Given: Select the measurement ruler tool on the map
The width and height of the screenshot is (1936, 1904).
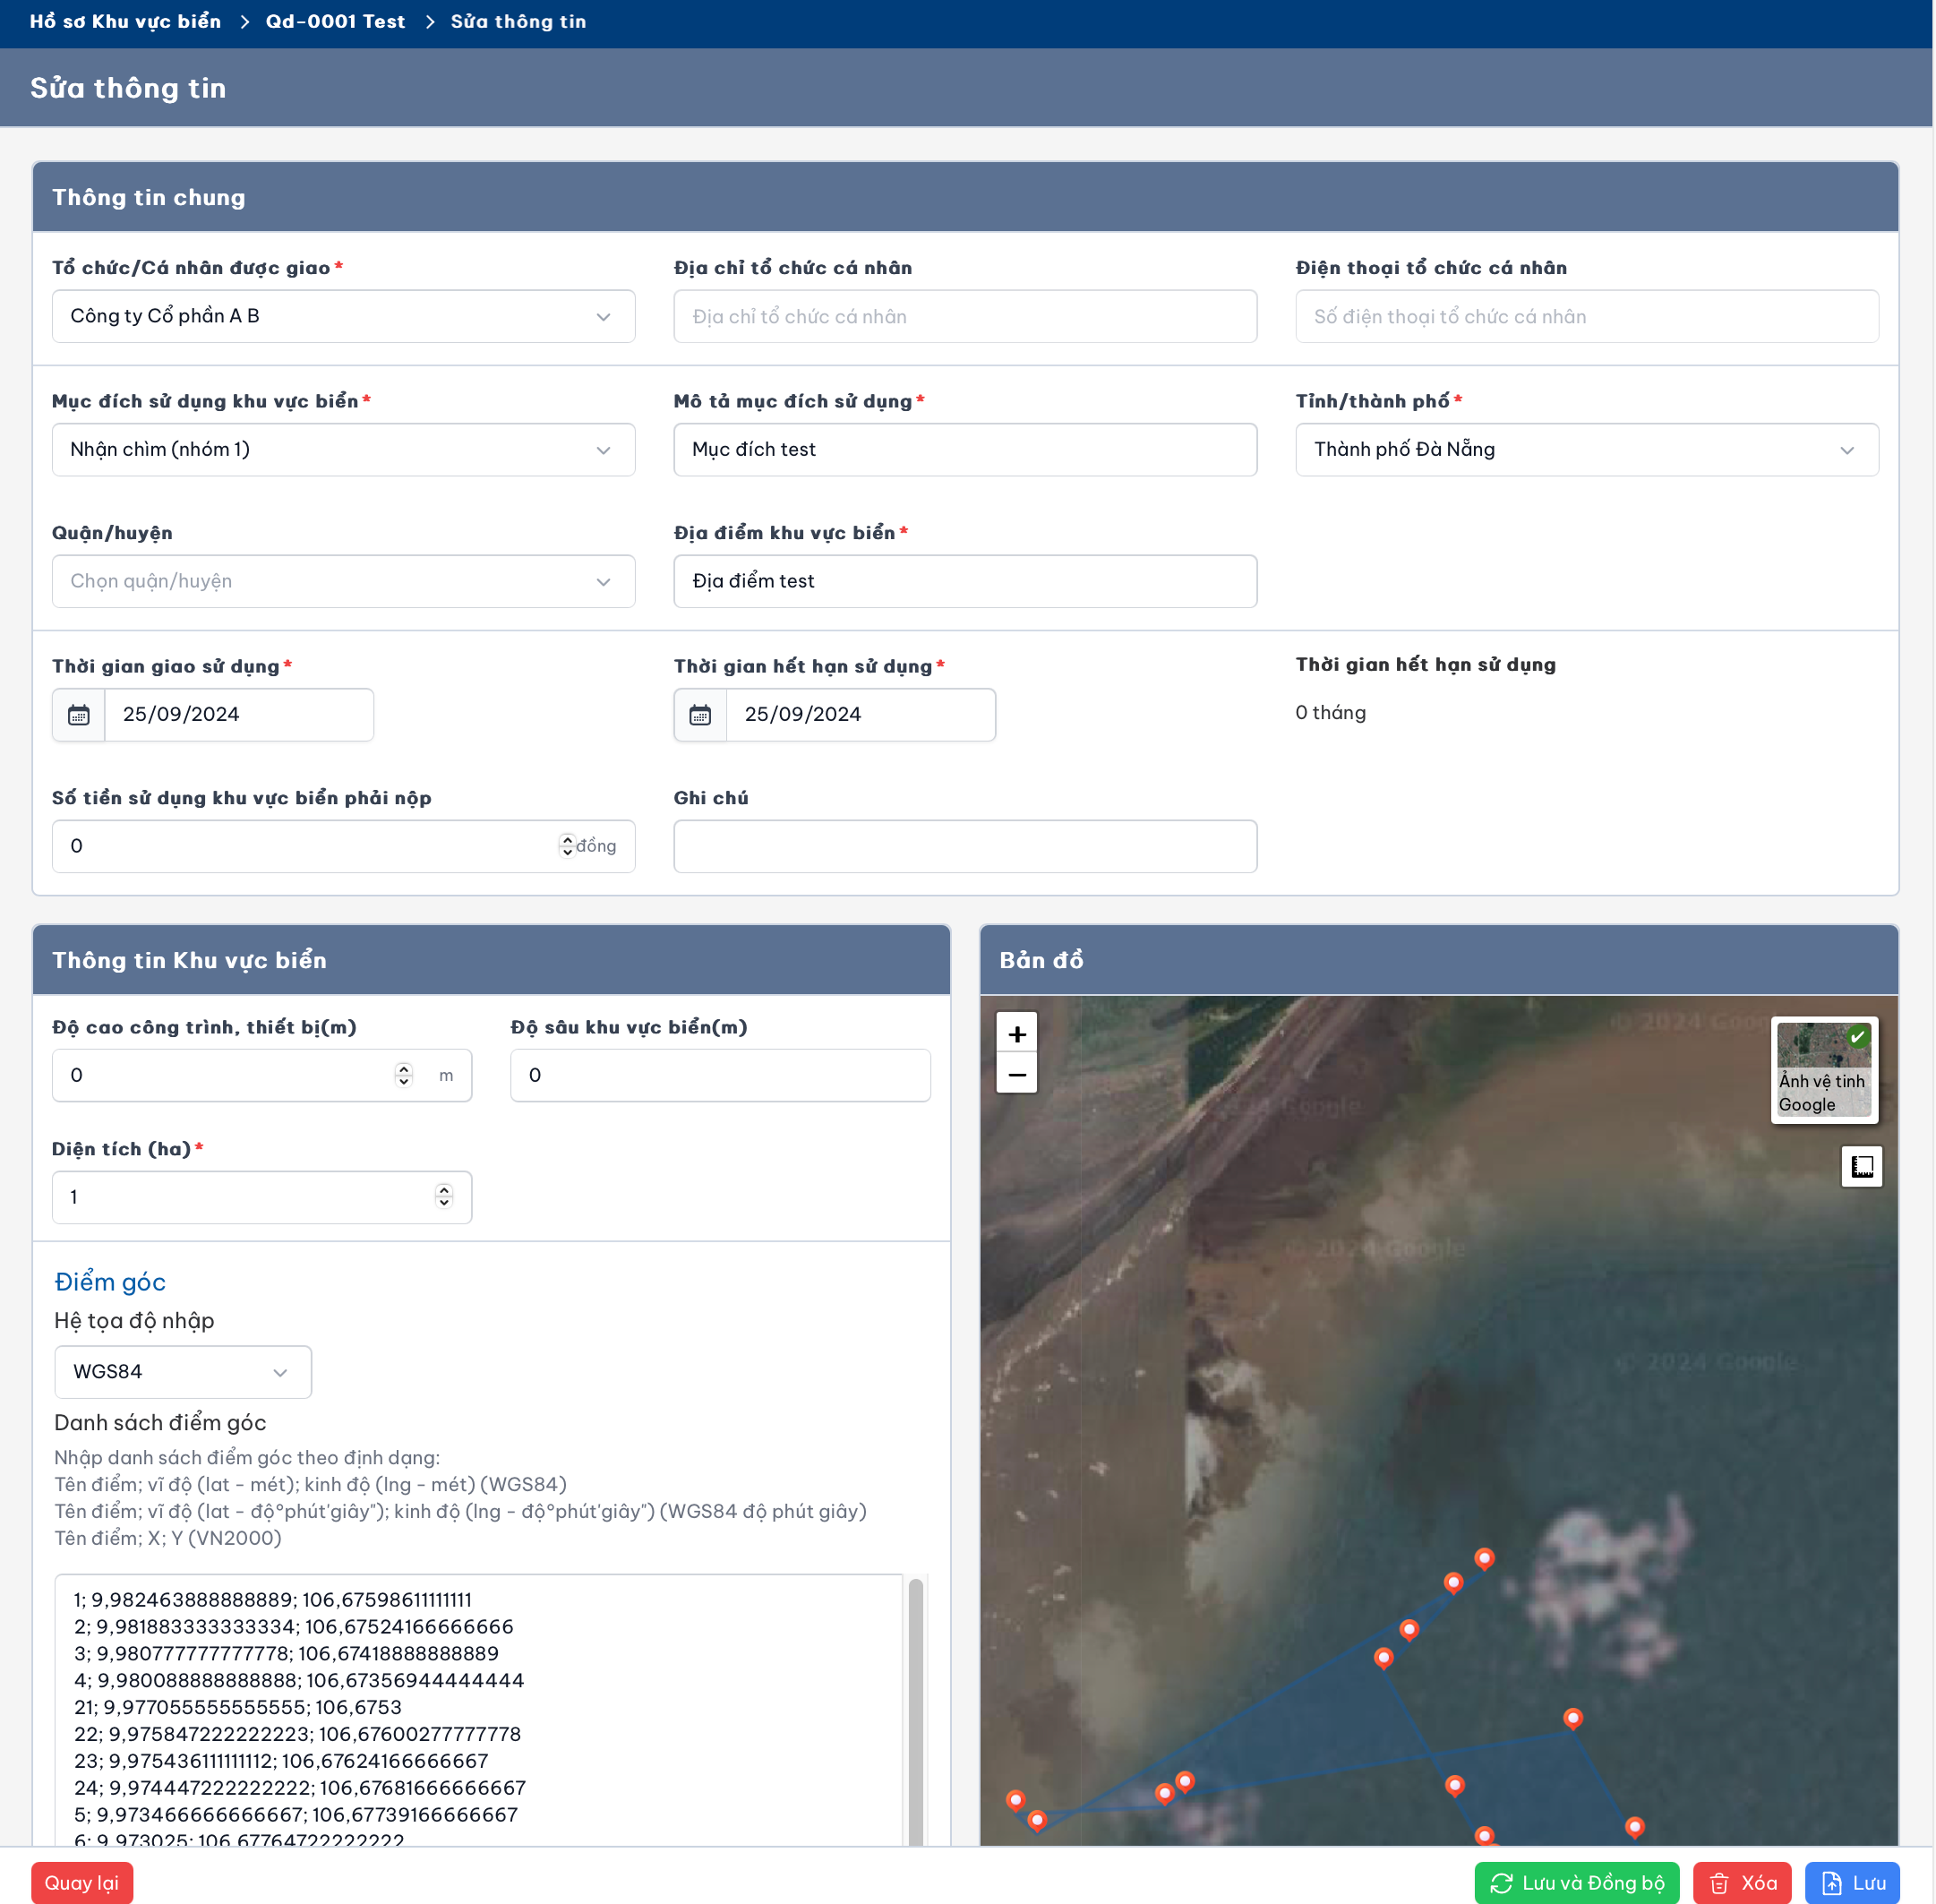Looking at the screenshot, I should (x=1861, y=1166).
